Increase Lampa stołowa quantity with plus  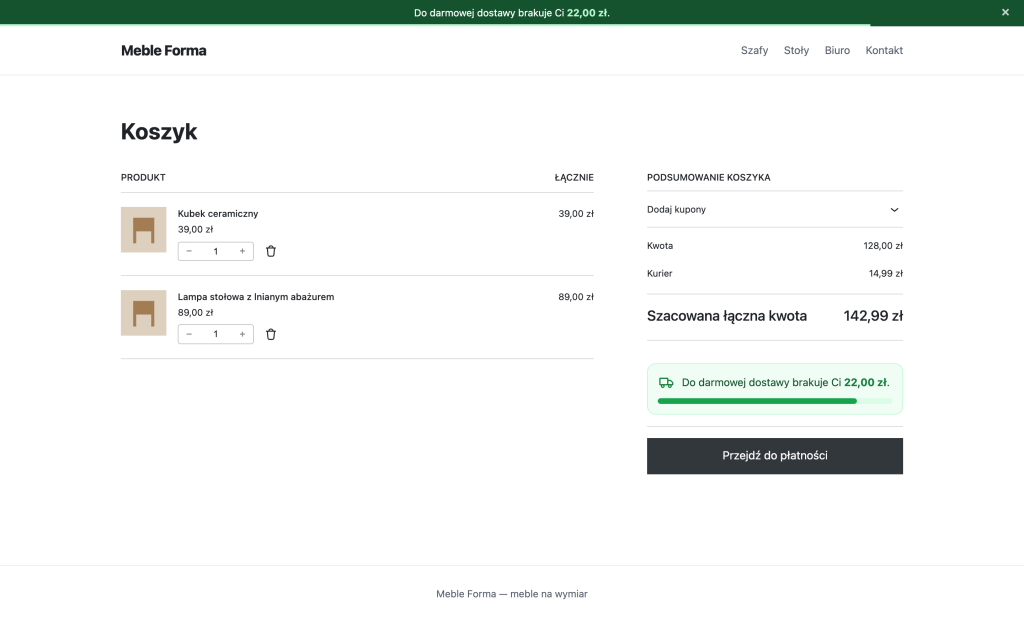(242, 334)
